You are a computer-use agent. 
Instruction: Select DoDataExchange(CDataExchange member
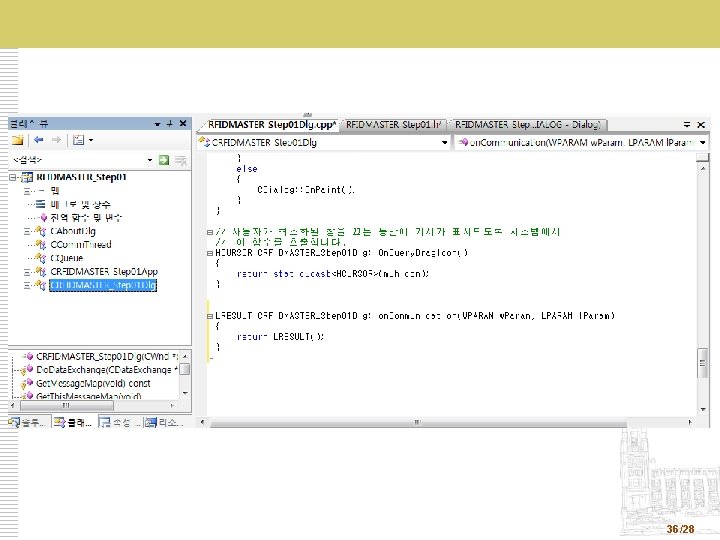coord(107,370)
